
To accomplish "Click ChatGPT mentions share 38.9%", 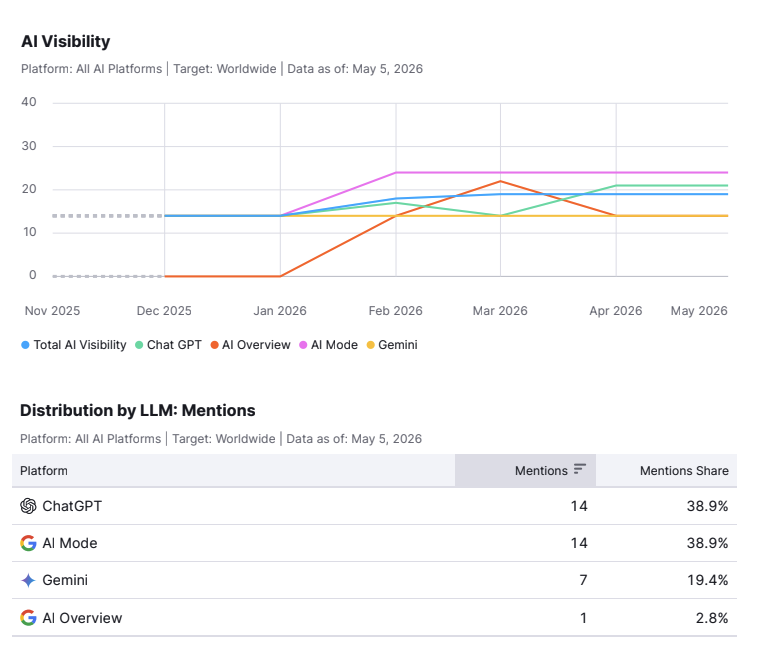I will (x=707, y=506).
